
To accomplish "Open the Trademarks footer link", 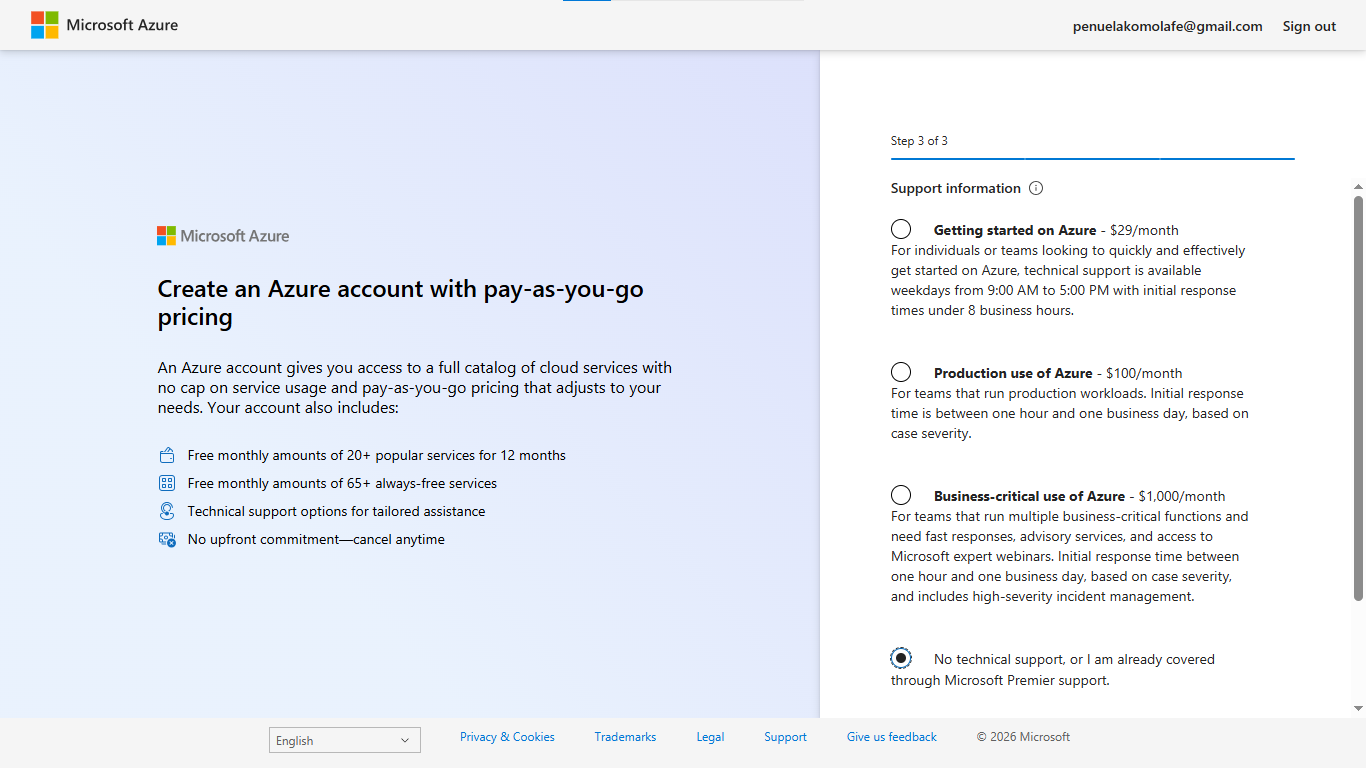I will (625, 737).
